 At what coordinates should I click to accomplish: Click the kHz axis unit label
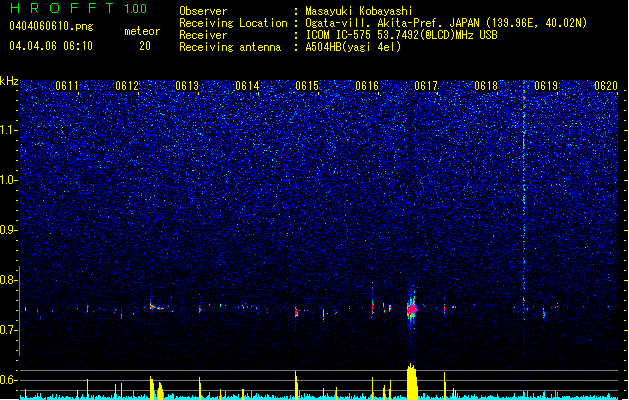point(9,81)
